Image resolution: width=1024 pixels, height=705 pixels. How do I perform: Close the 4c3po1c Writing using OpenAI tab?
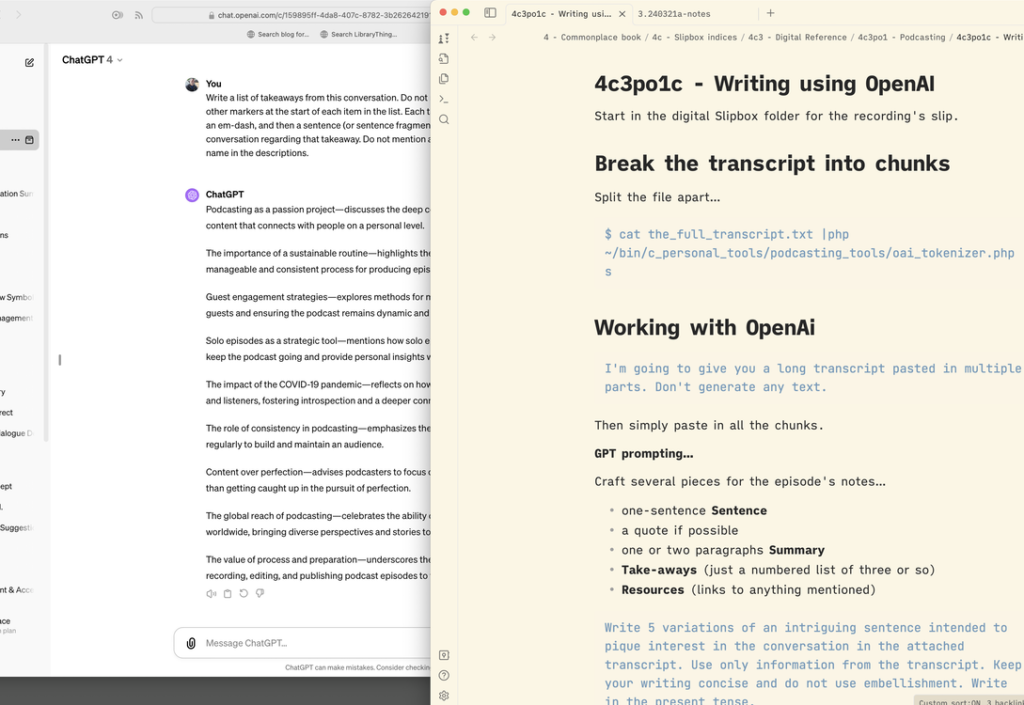click(622, 13)
